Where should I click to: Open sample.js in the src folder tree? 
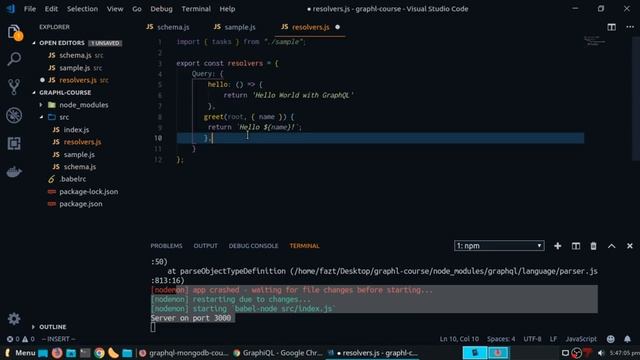coord(79,155)
